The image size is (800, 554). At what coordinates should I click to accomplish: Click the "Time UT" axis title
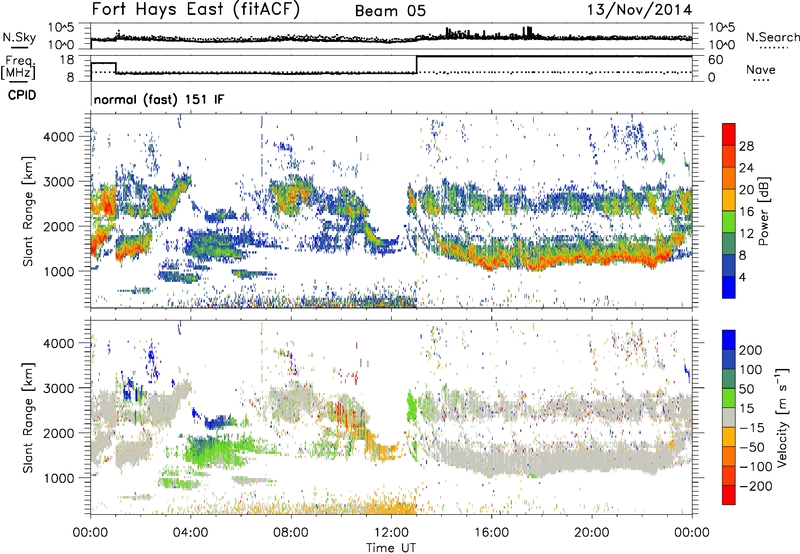(391, 548)
